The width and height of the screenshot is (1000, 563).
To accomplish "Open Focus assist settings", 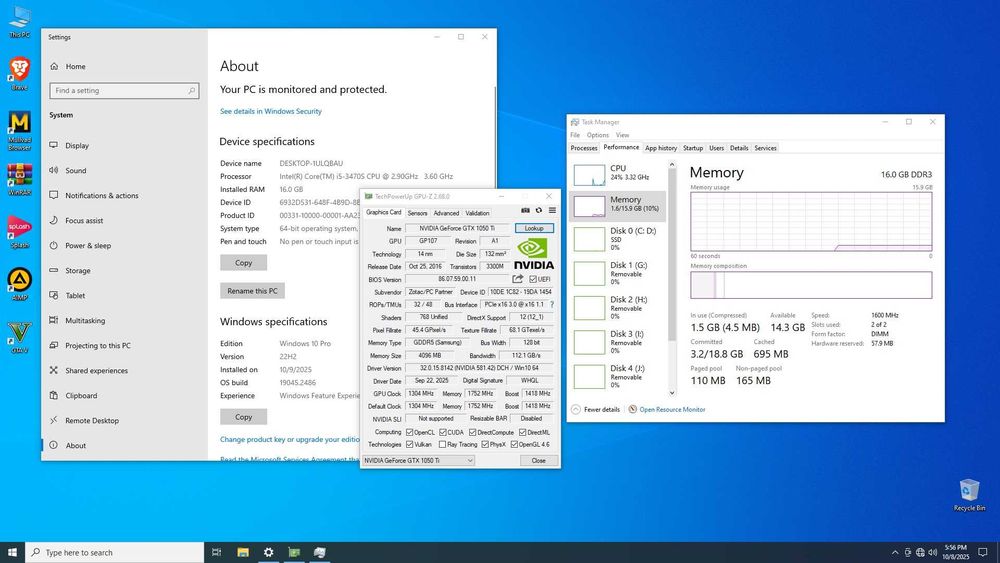I will [x=84, y=220].
